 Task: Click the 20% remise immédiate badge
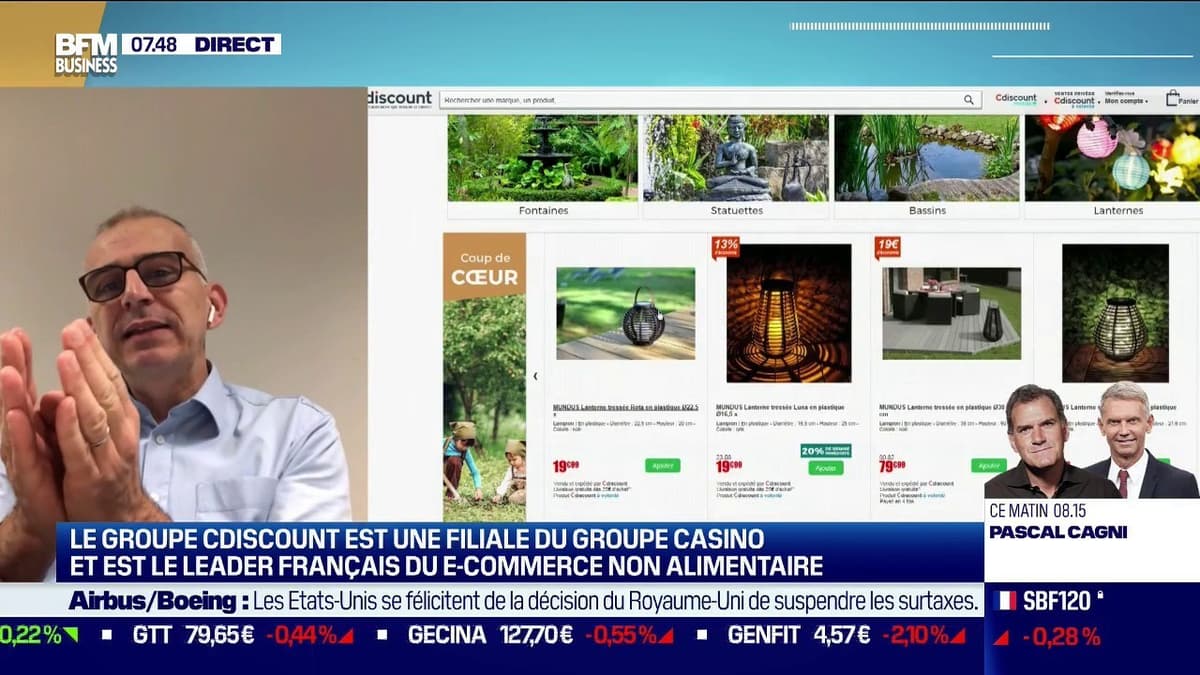pos(826,451)
